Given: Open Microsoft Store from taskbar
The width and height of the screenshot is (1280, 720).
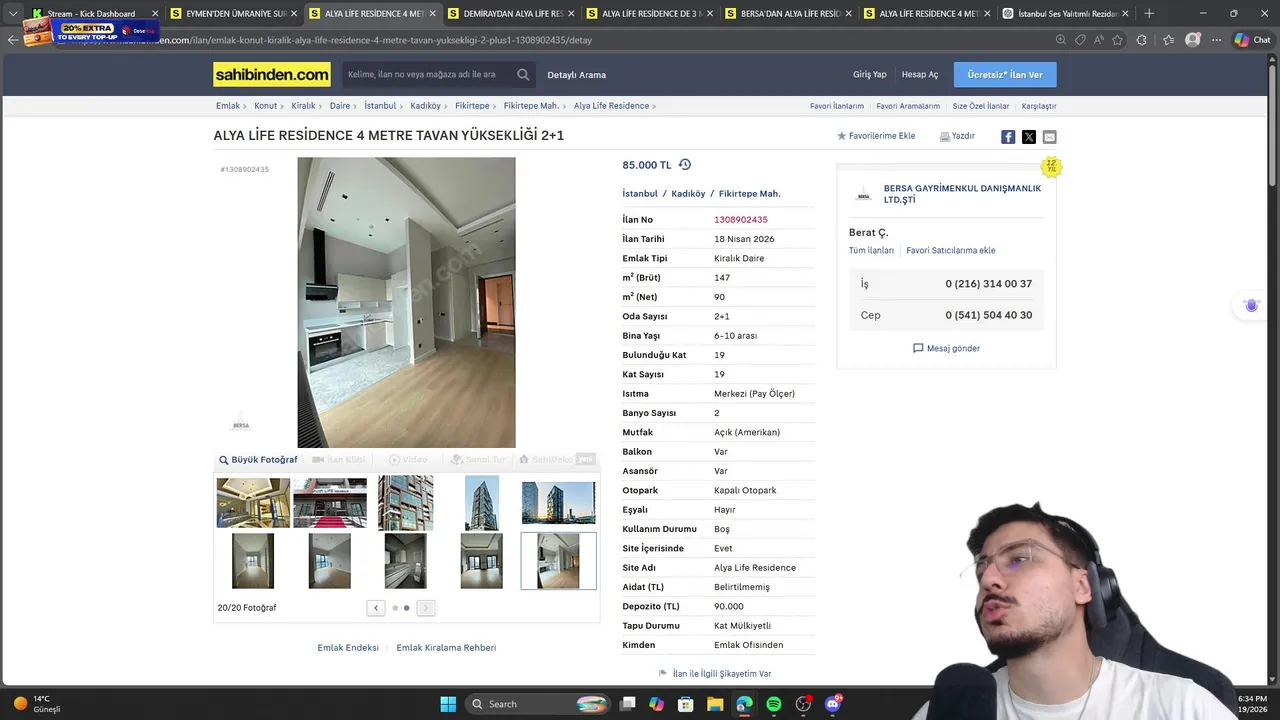Looking at the screenshot, I should pos(686,704).
